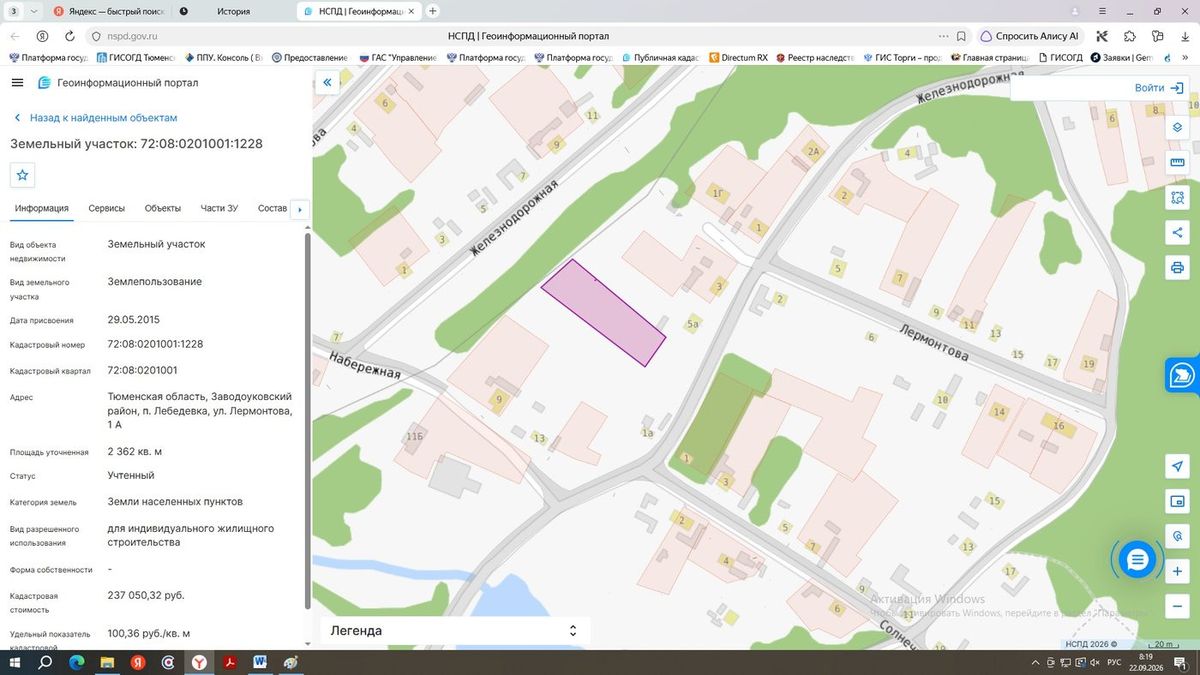Open the hamburger menu of the portal
The image size is (1200, 675).
coord(18,83)
